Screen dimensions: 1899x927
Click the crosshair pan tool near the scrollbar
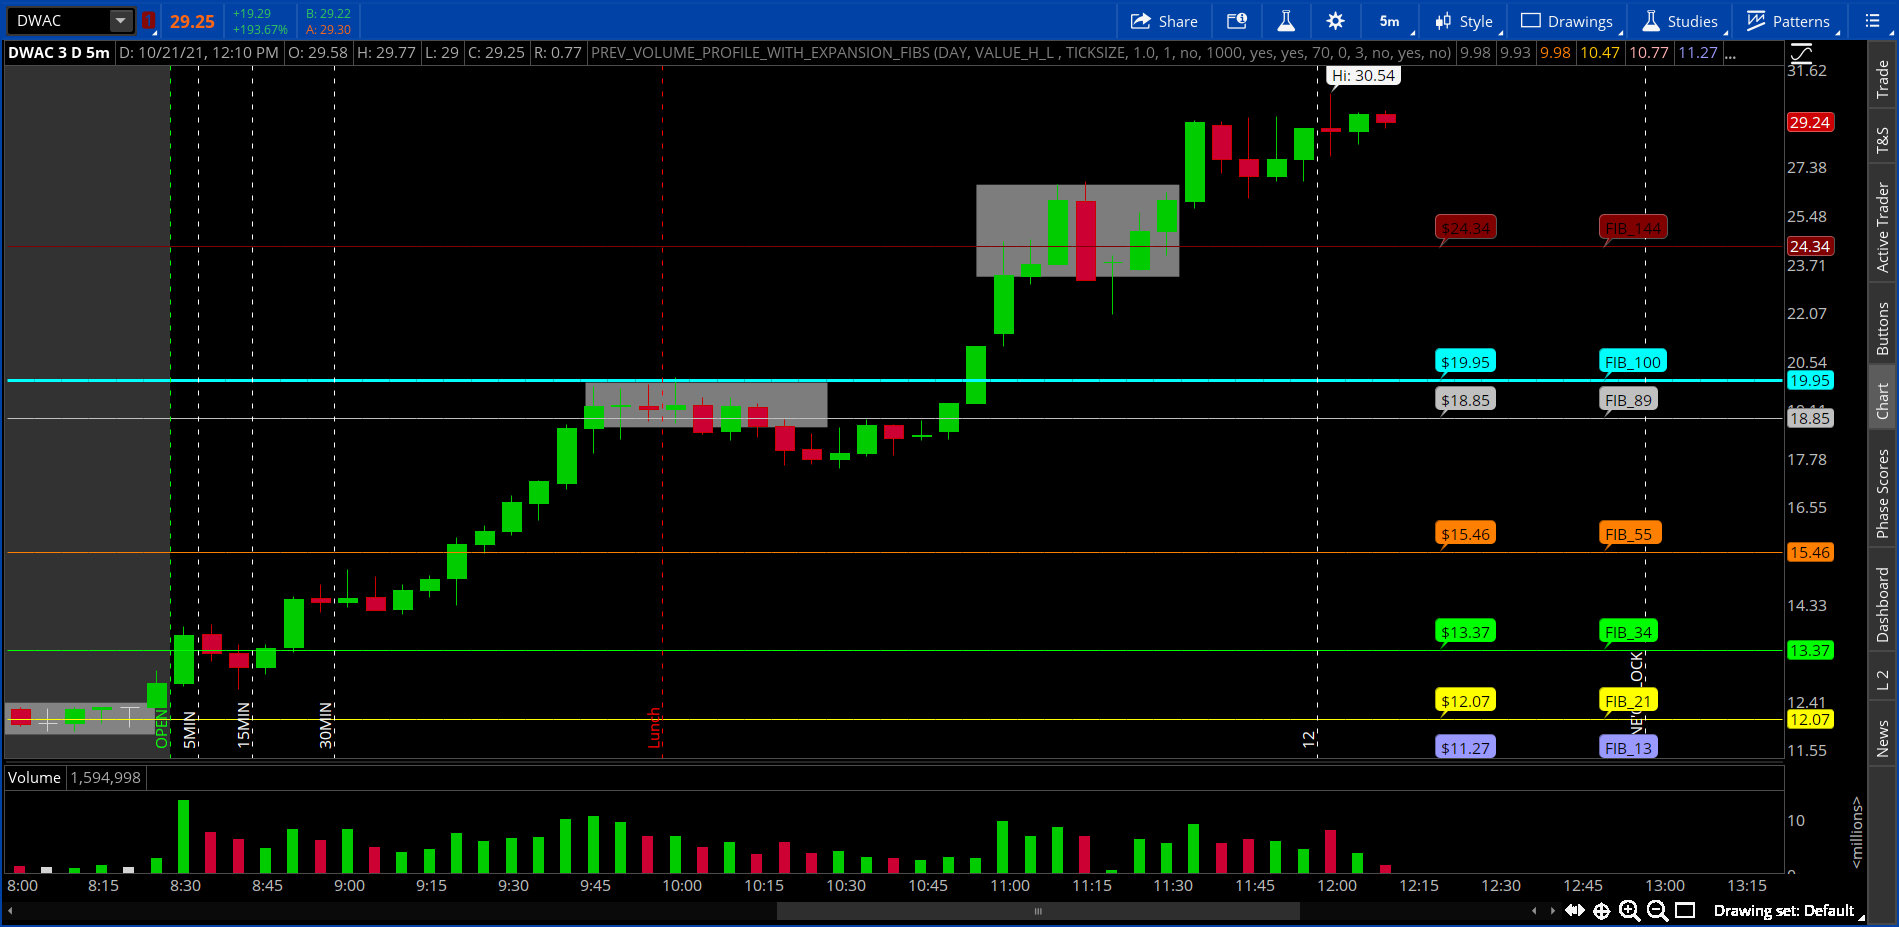pos(1601,911)
